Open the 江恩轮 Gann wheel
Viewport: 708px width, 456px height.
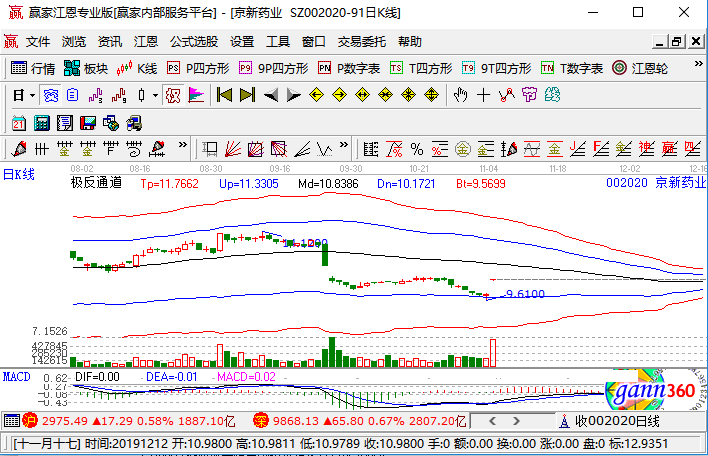click(x=640, y=69)
